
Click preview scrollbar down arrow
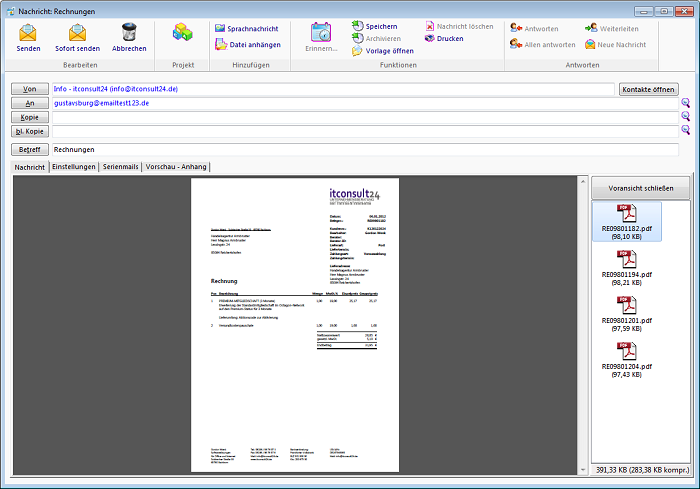point(583,470)
